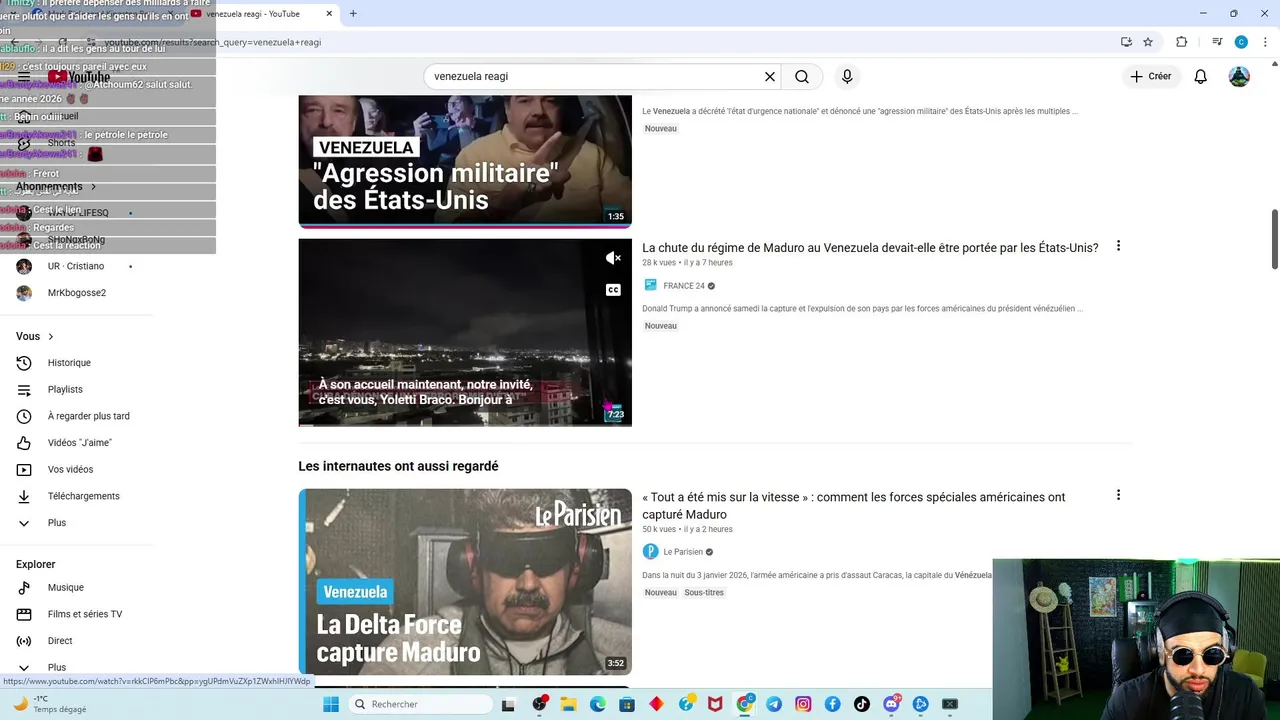Toggle captions on France 24 video preview

point(613,290)
